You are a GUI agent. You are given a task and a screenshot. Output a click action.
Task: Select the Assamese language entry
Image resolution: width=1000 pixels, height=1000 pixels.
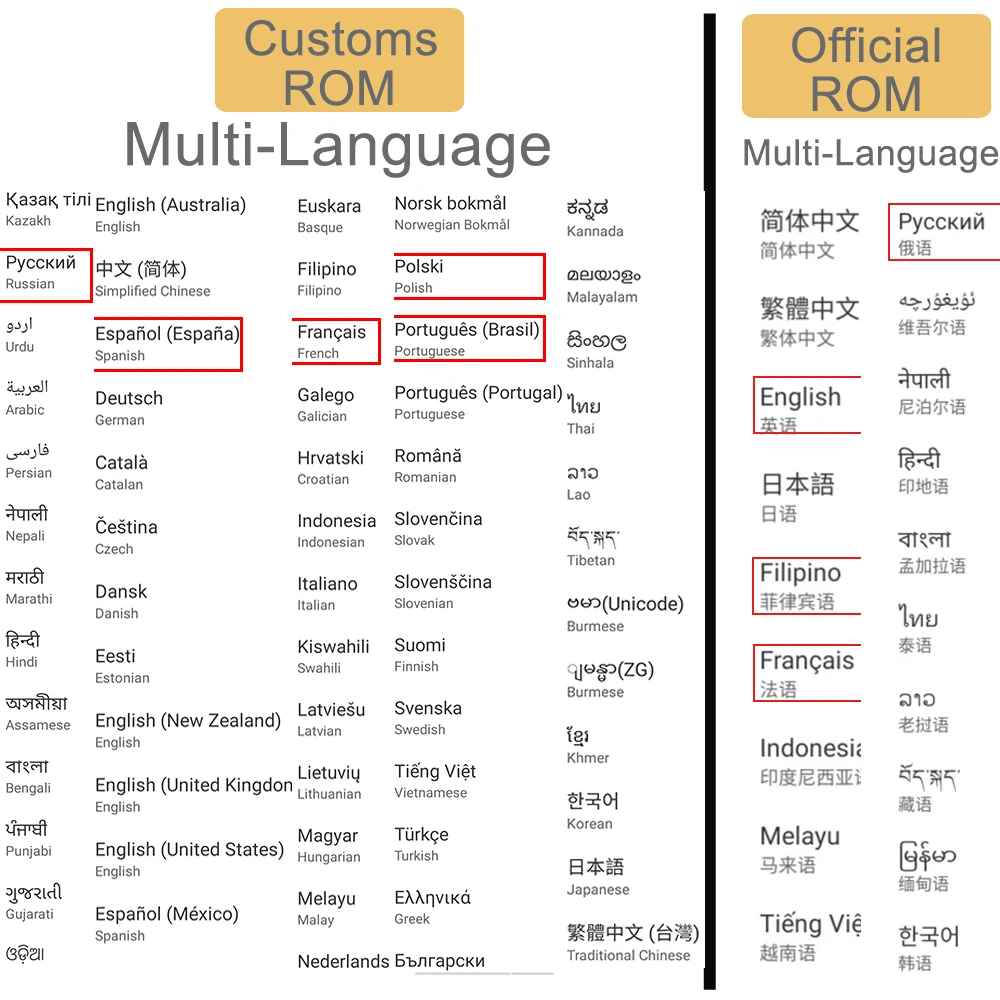pyautogui.click(x=38, y=714)
